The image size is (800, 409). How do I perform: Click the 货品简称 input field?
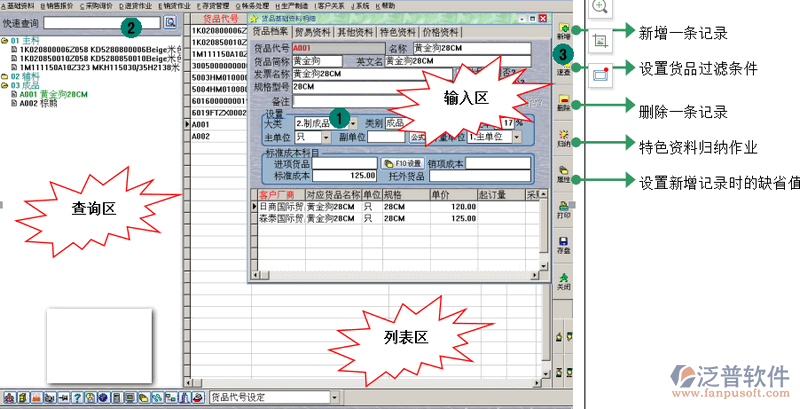pos(316,61)
